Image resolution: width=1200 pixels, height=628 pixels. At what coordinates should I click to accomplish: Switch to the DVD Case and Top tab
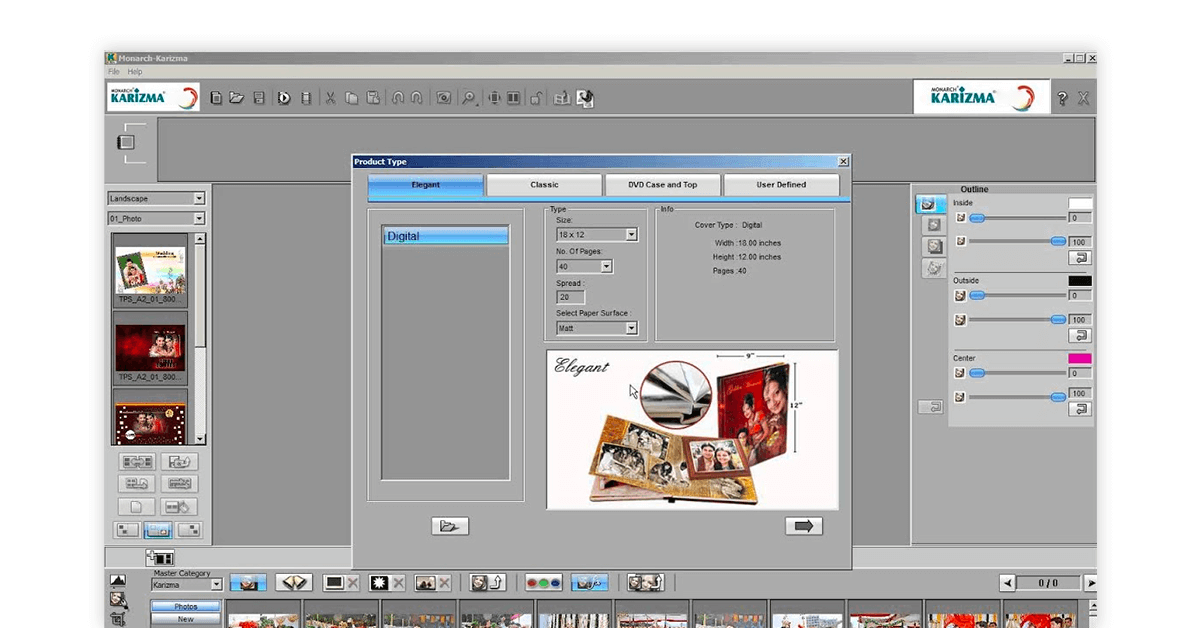pyautogui.click(x=662, y=185)
